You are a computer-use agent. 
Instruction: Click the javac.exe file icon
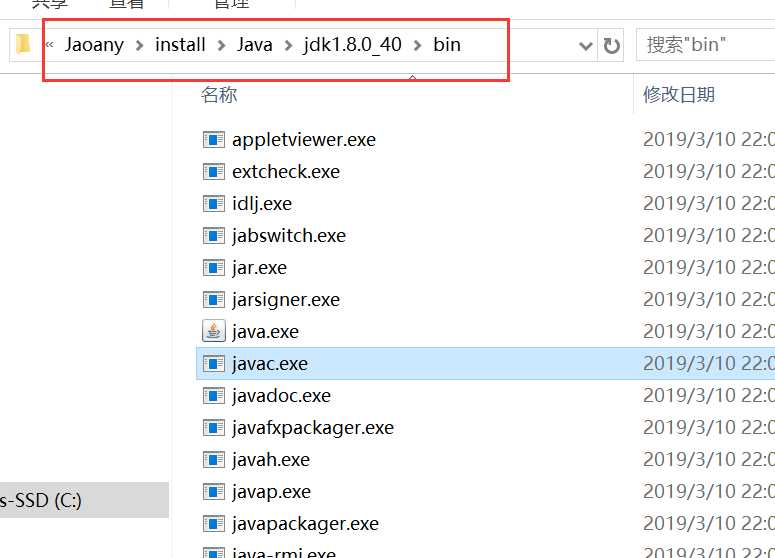click(x=214, y=364)
